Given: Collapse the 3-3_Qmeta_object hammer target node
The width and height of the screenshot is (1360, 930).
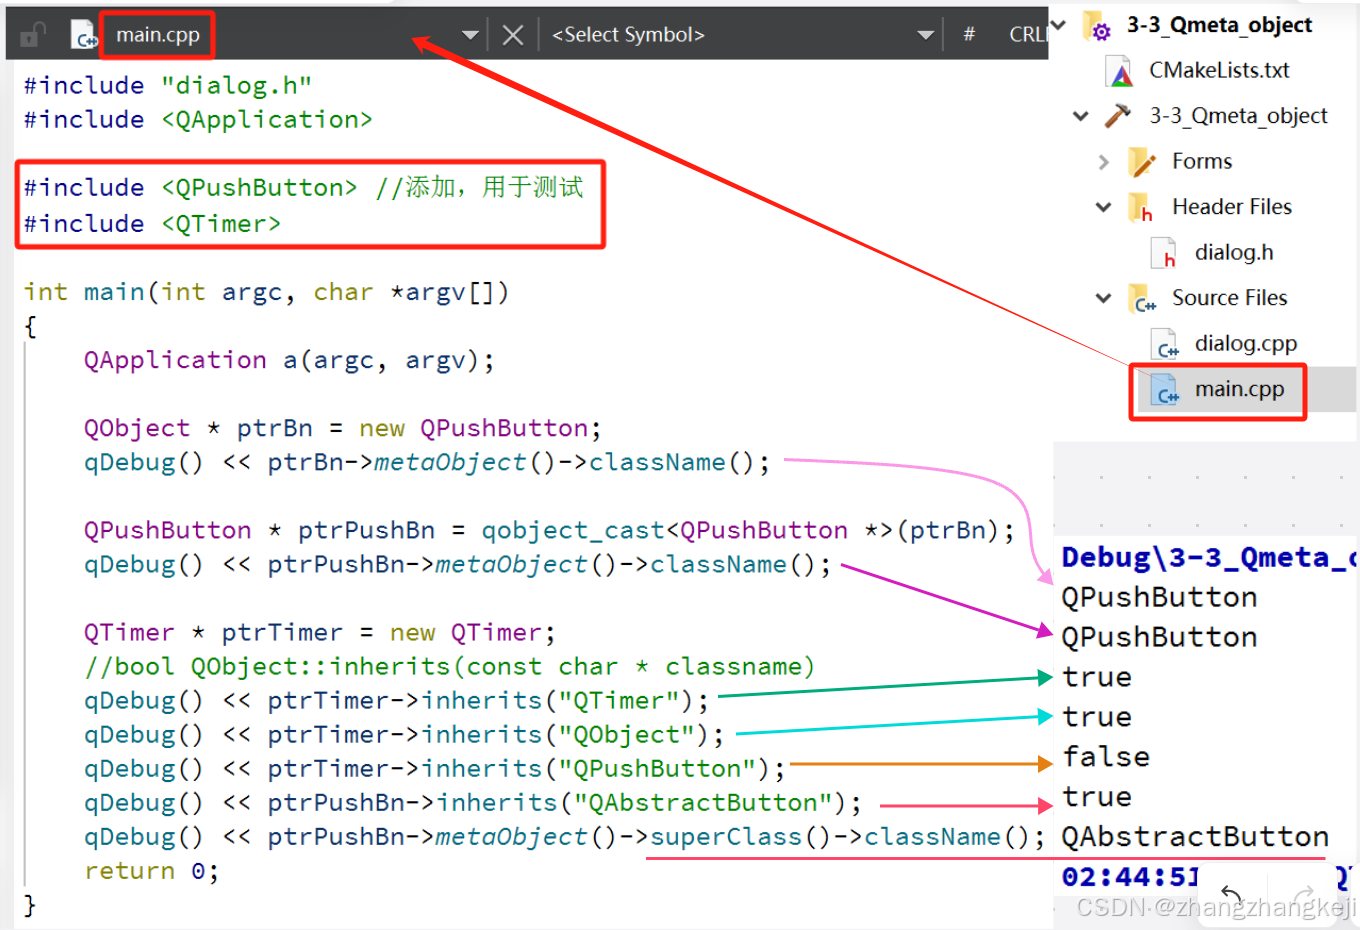Looking at the screenshot, I should click(1081, 116).
